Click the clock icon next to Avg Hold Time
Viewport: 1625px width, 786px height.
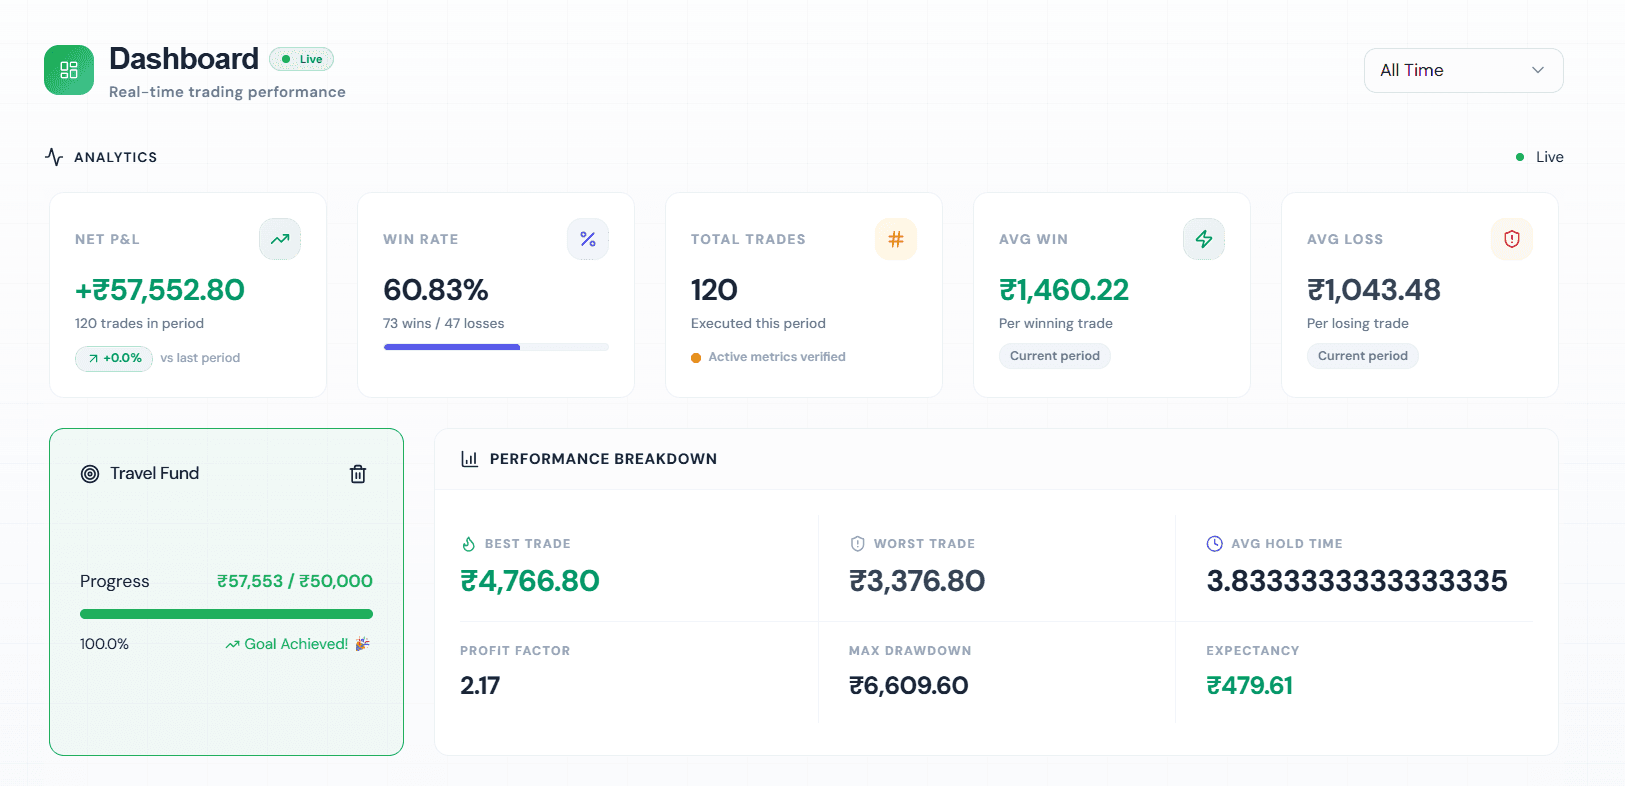coord(1215,544)
